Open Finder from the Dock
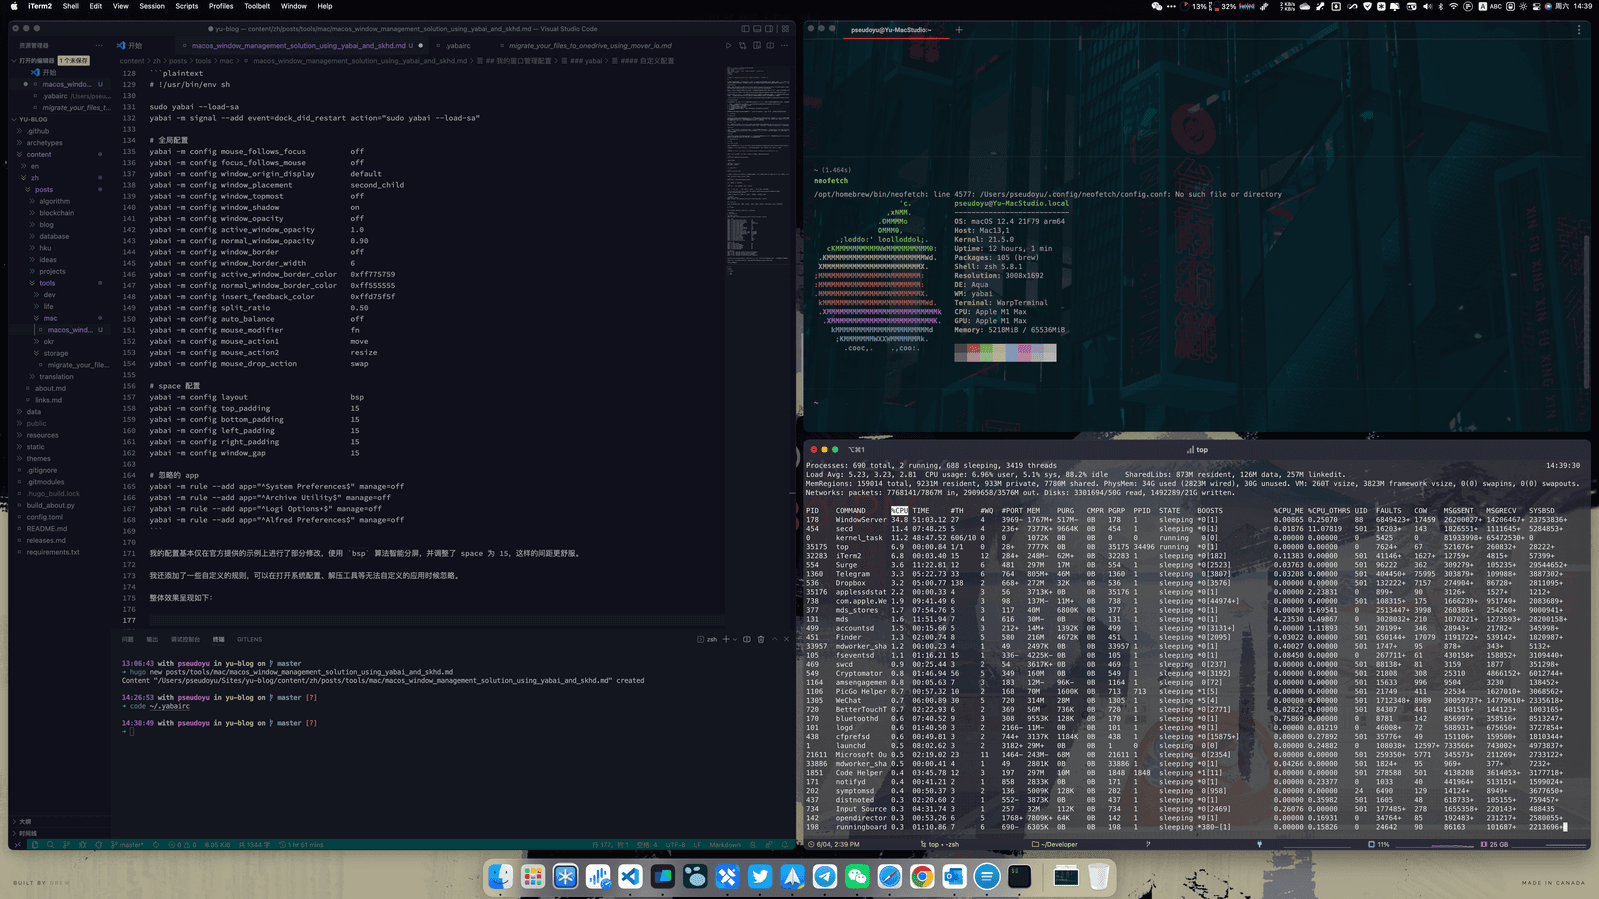 [500, 877]
